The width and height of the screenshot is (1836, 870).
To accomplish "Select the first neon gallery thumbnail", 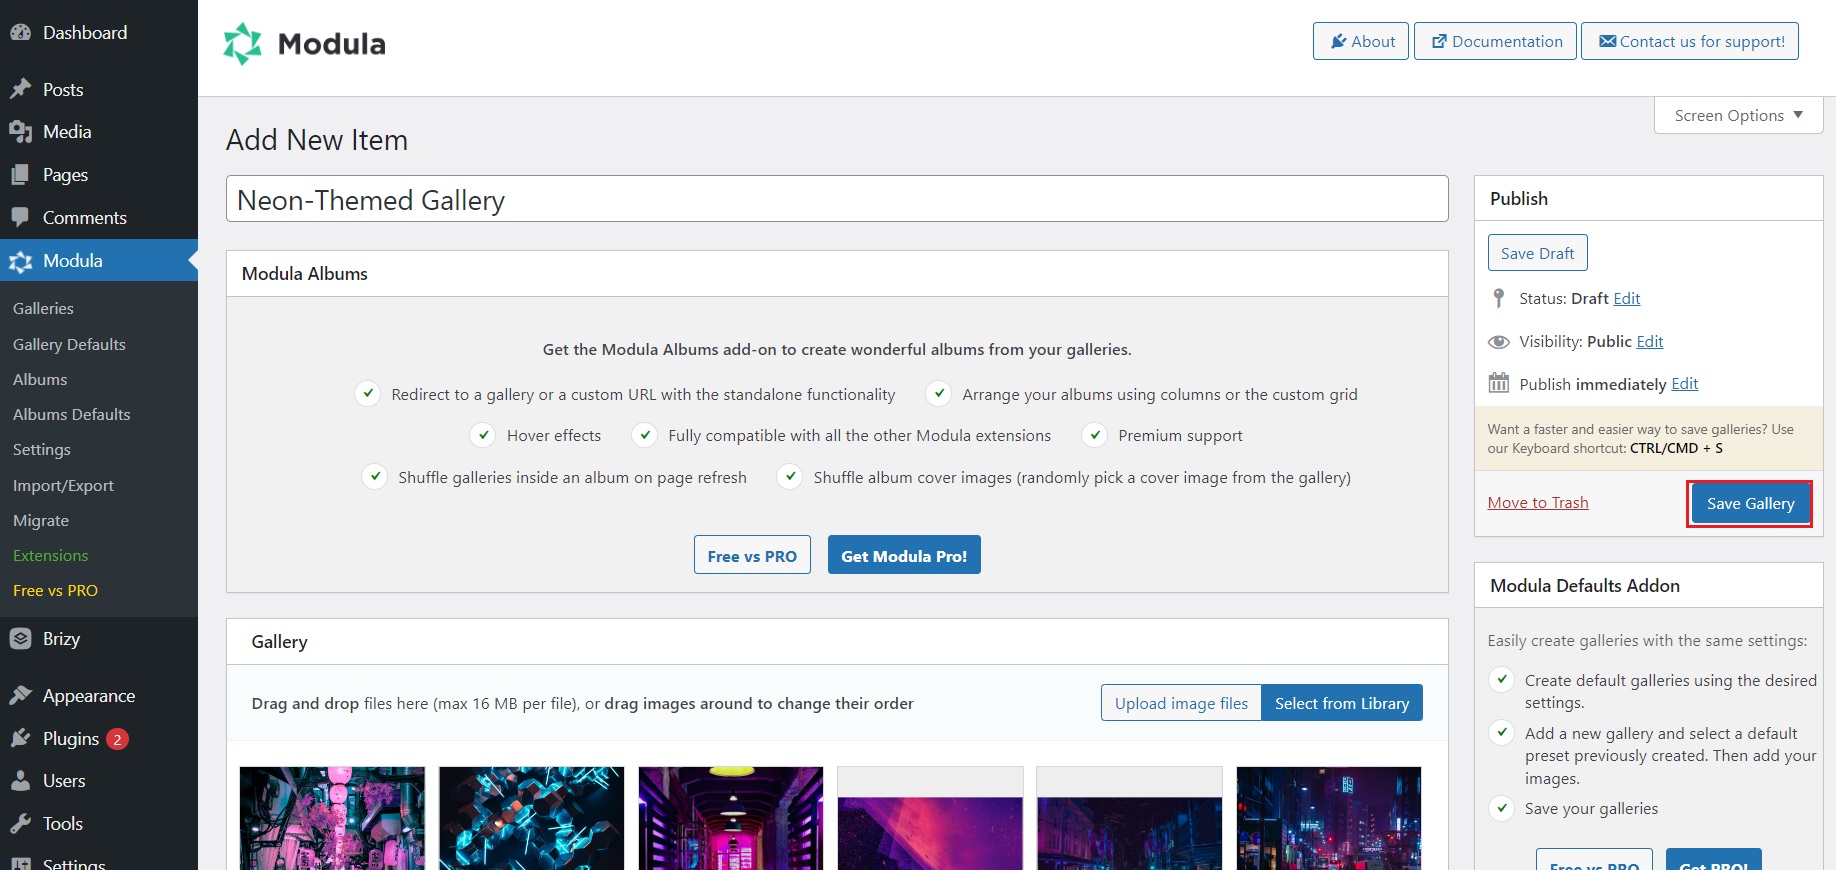I will pos(332,818).
